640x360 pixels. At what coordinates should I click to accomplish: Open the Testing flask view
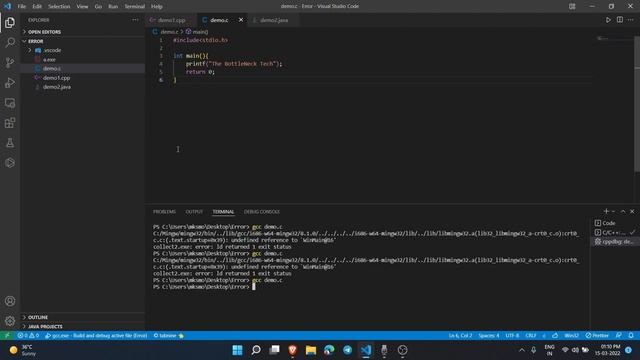tap(10, 143)
